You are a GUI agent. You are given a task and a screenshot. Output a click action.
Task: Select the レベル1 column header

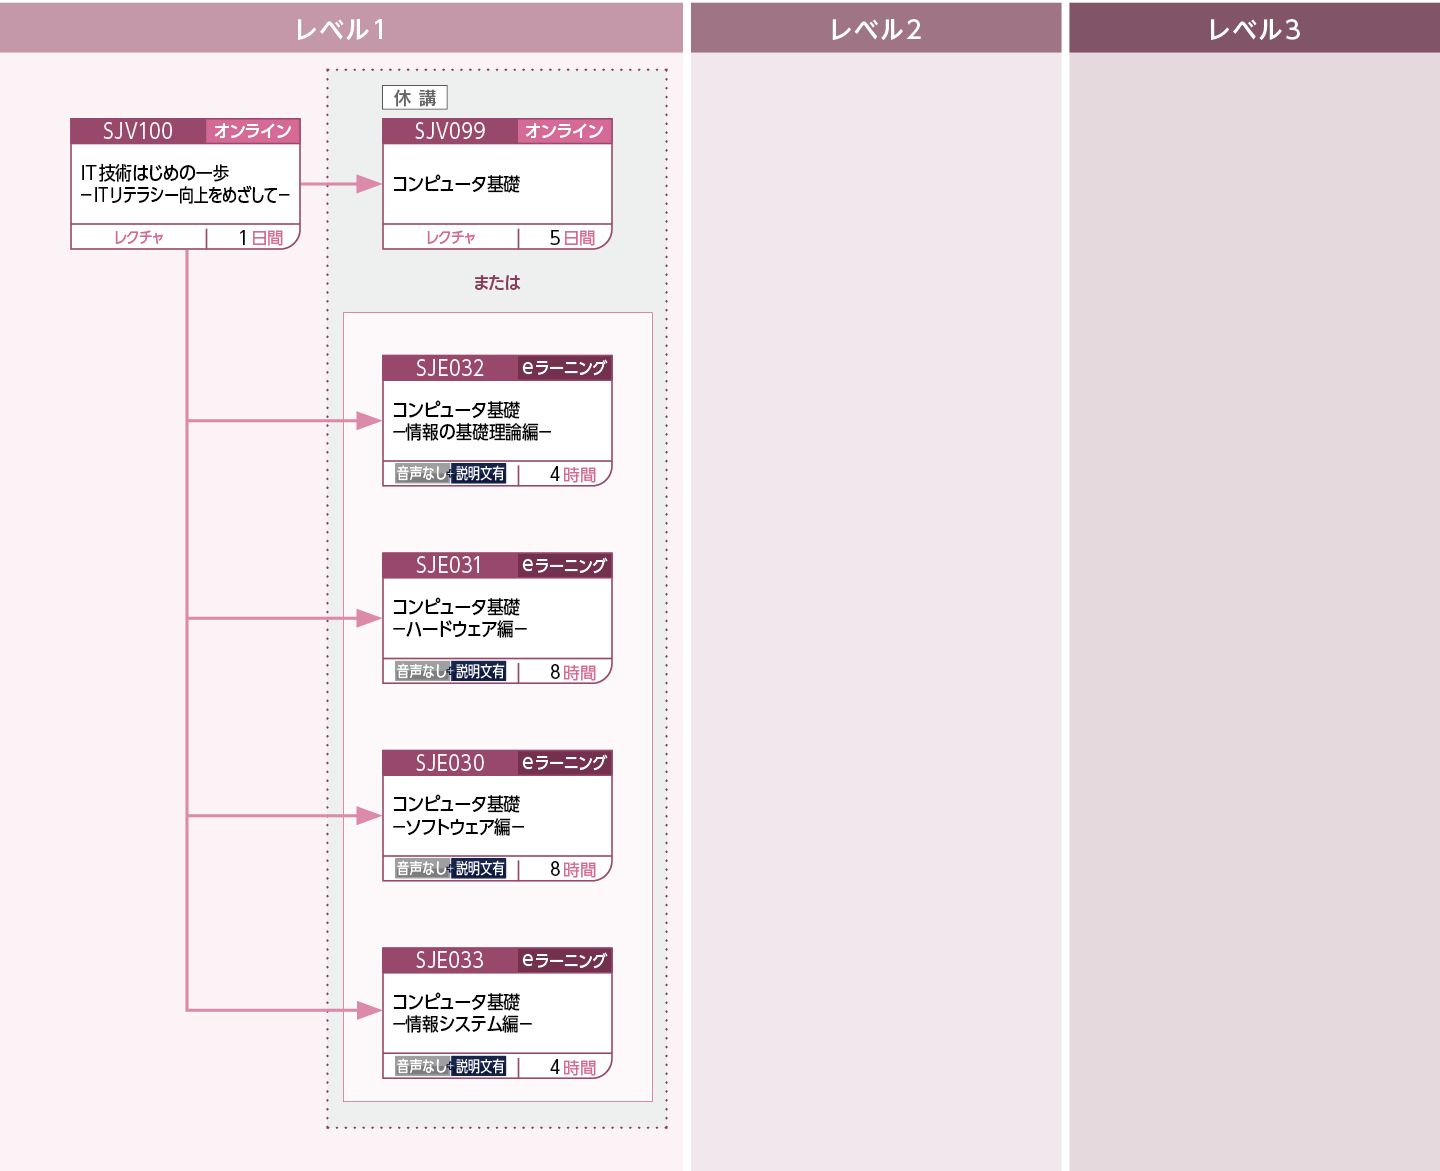tap(341, 28)
